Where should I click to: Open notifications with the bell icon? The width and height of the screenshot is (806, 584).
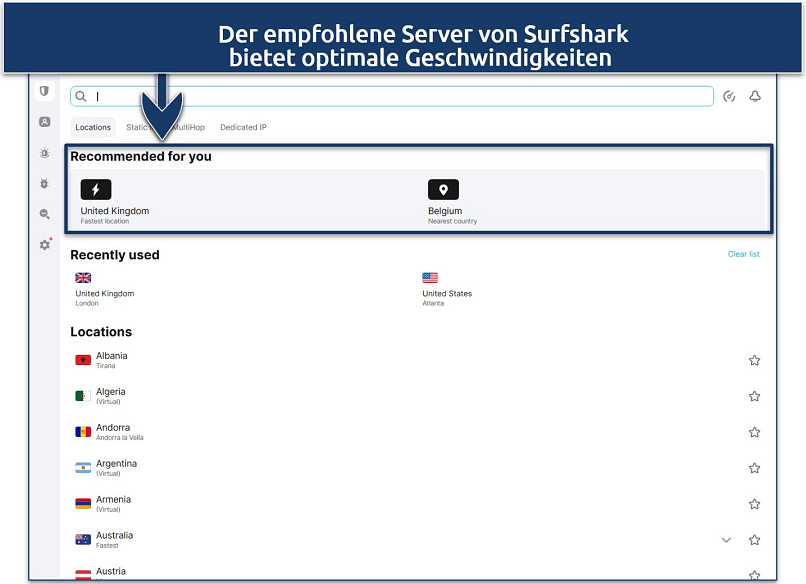(x=756, y=96)
